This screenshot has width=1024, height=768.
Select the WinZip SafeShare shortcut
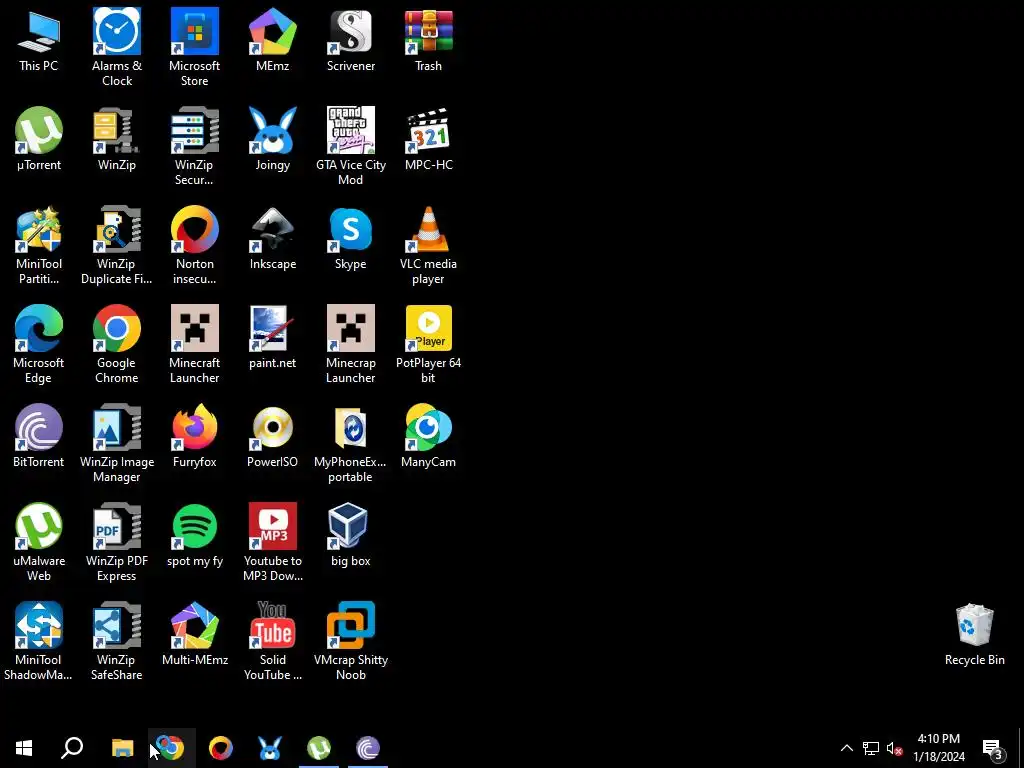pos(117,641)
